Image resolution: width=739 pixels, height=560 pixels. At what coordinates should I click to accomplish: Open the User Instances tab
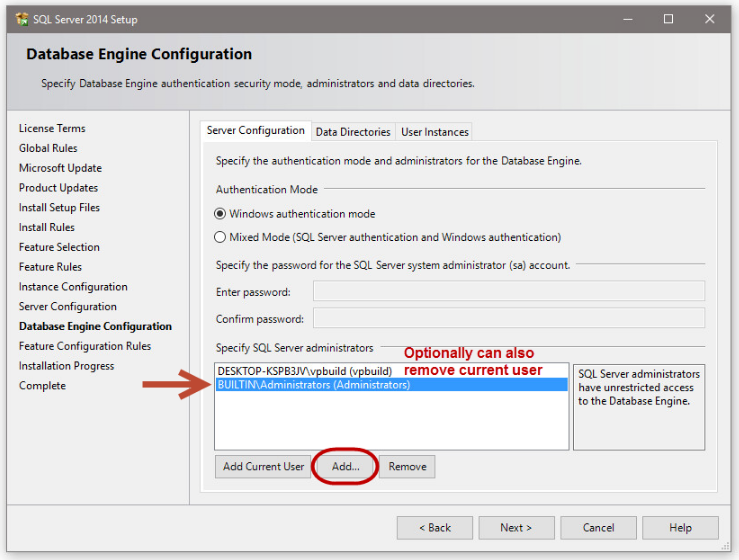pos(434,132)
